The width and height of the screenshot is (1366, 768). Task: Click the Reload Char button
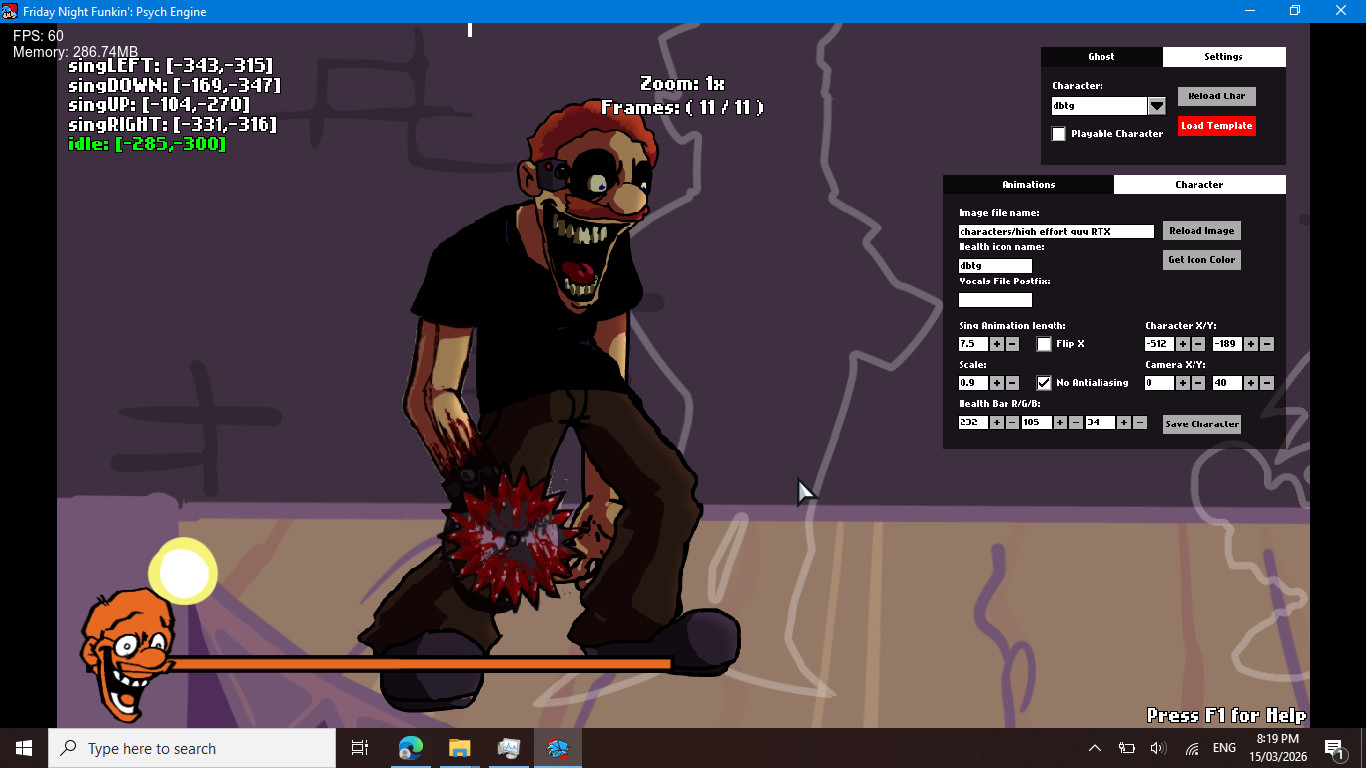pos(1217,96)
